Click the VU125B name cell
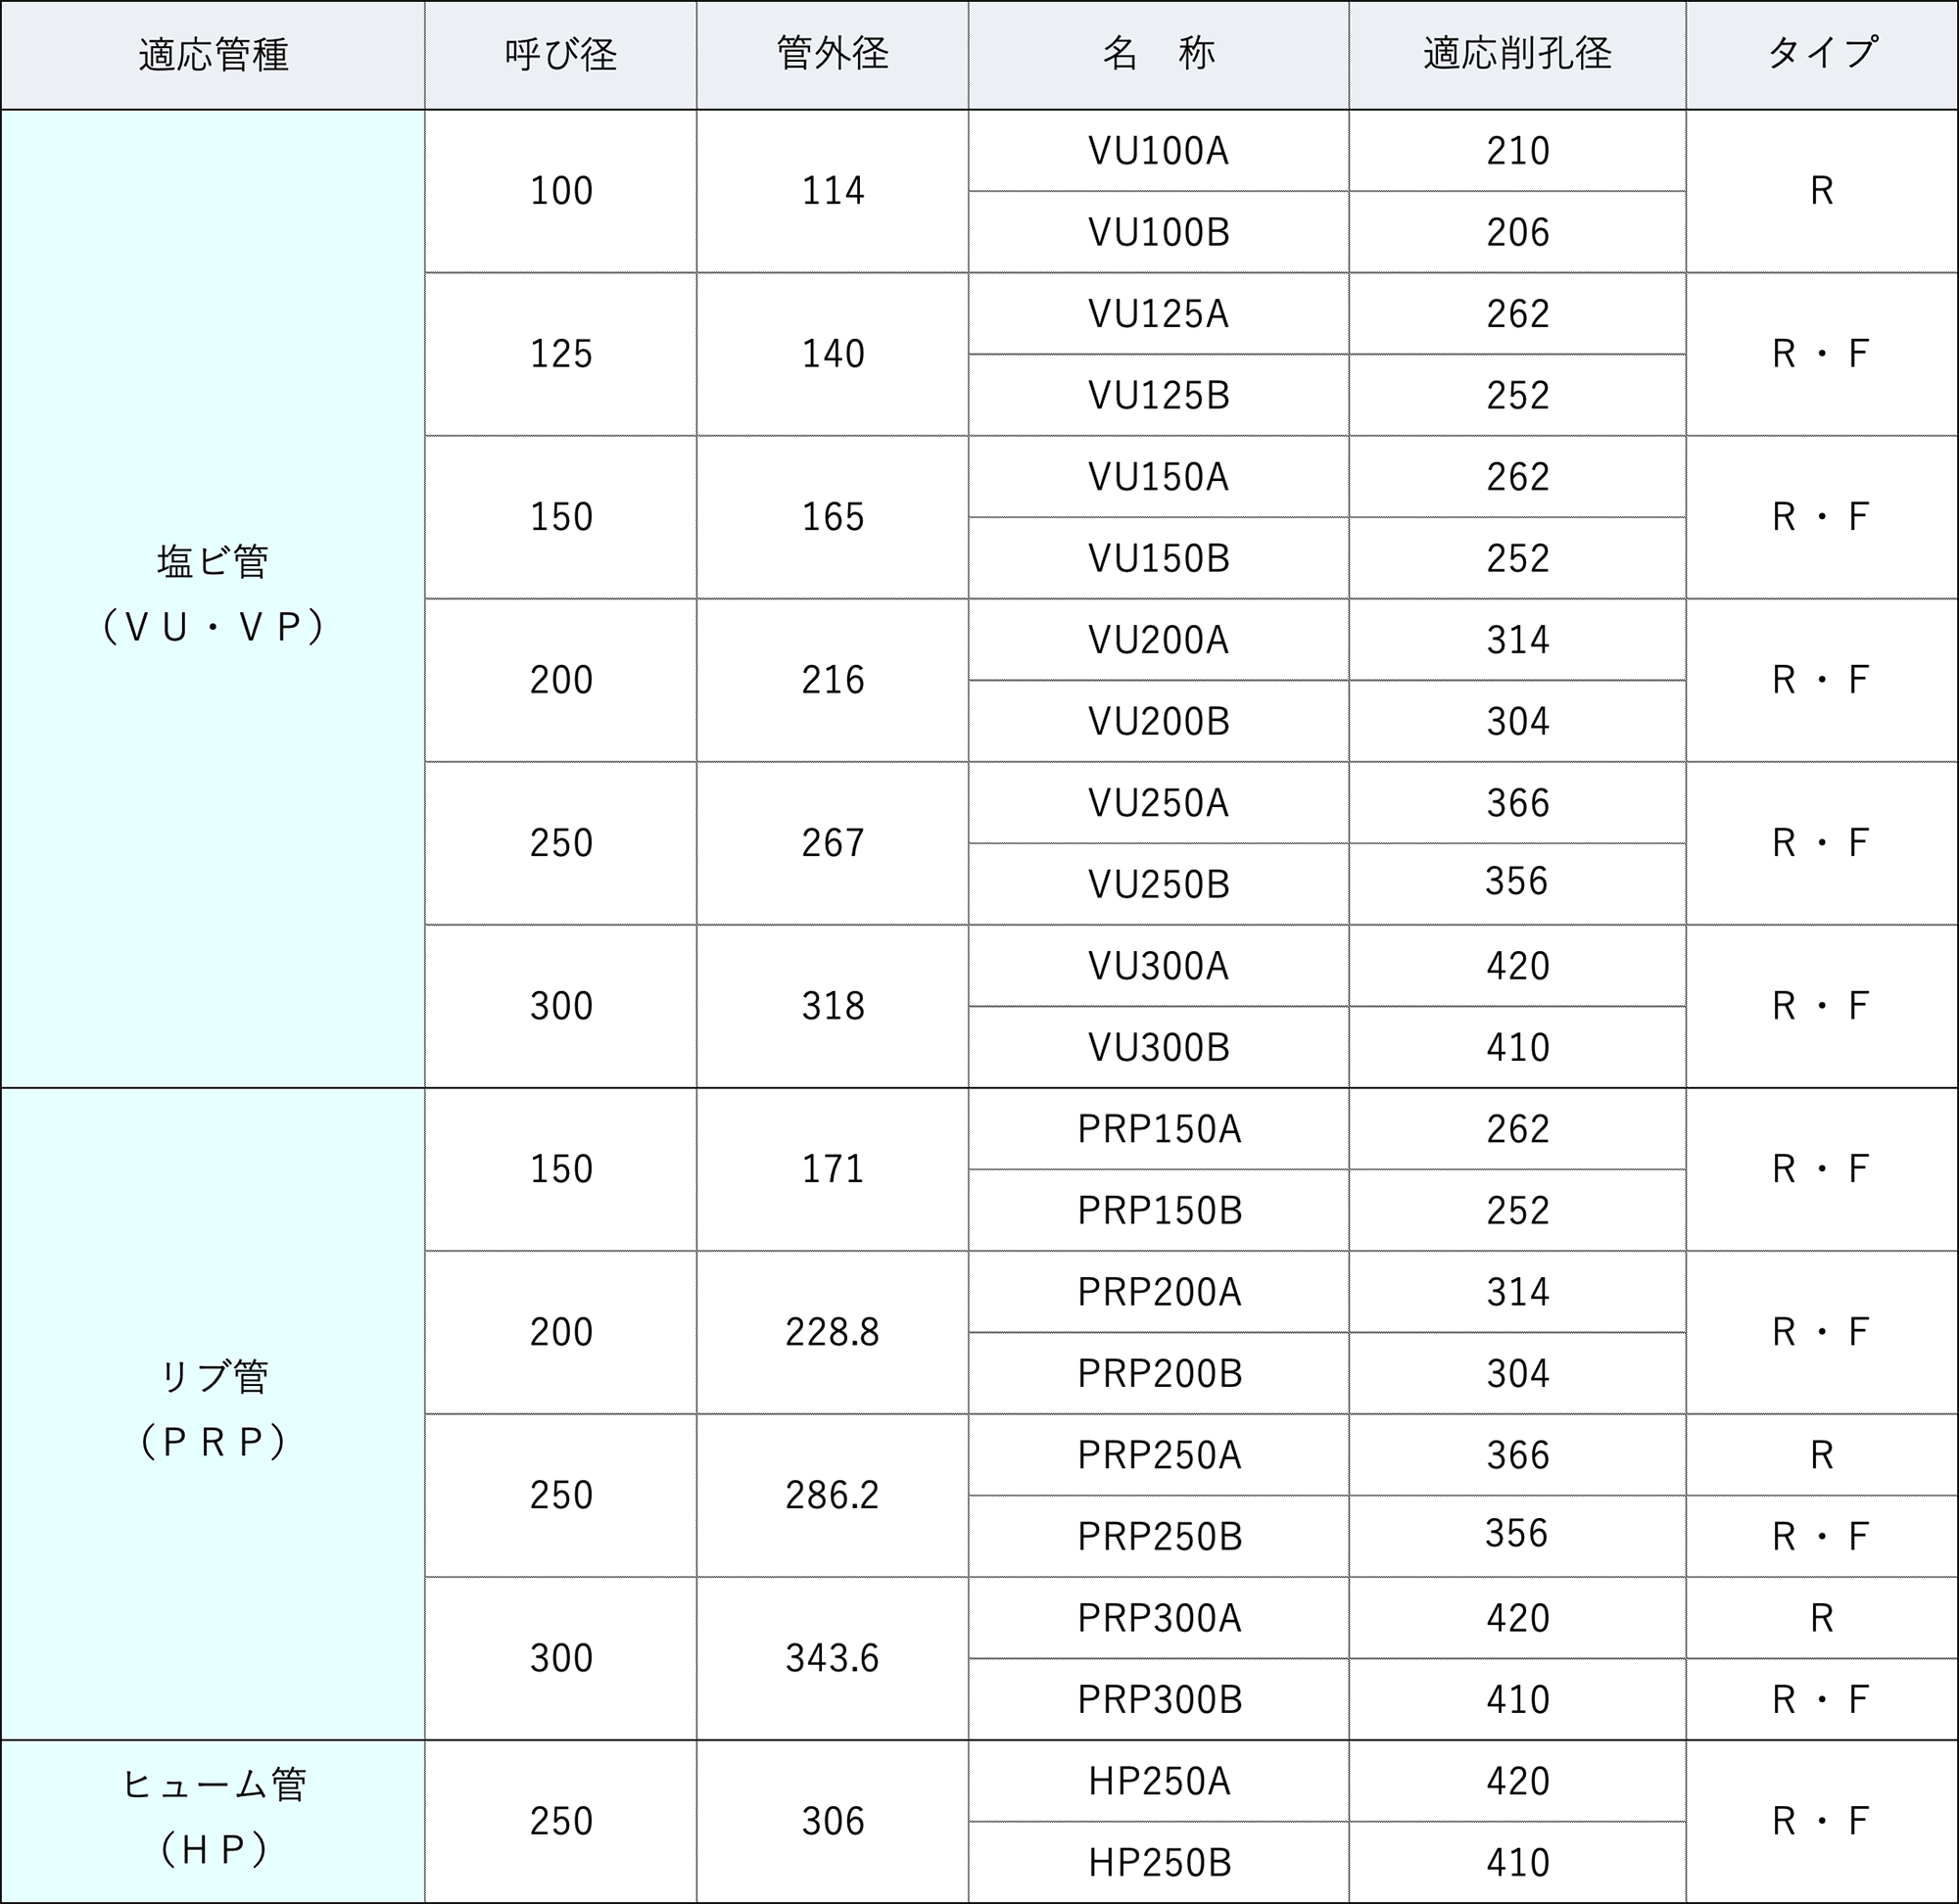The height and width of the screenshot is (1904, 1959). [x=1159, y=395]
